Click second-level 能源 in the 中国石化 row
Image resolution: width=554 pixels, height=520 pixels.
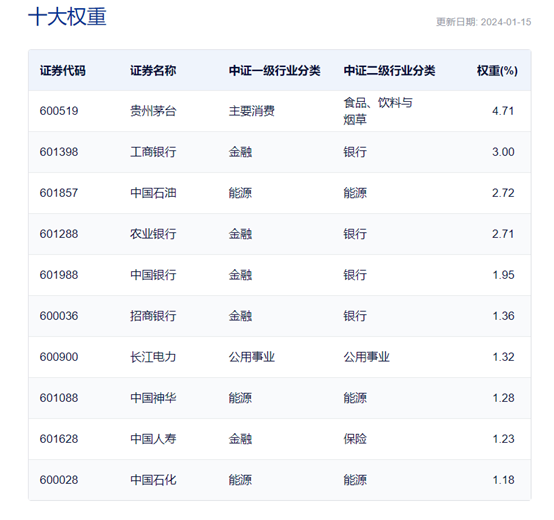point(355,480)
